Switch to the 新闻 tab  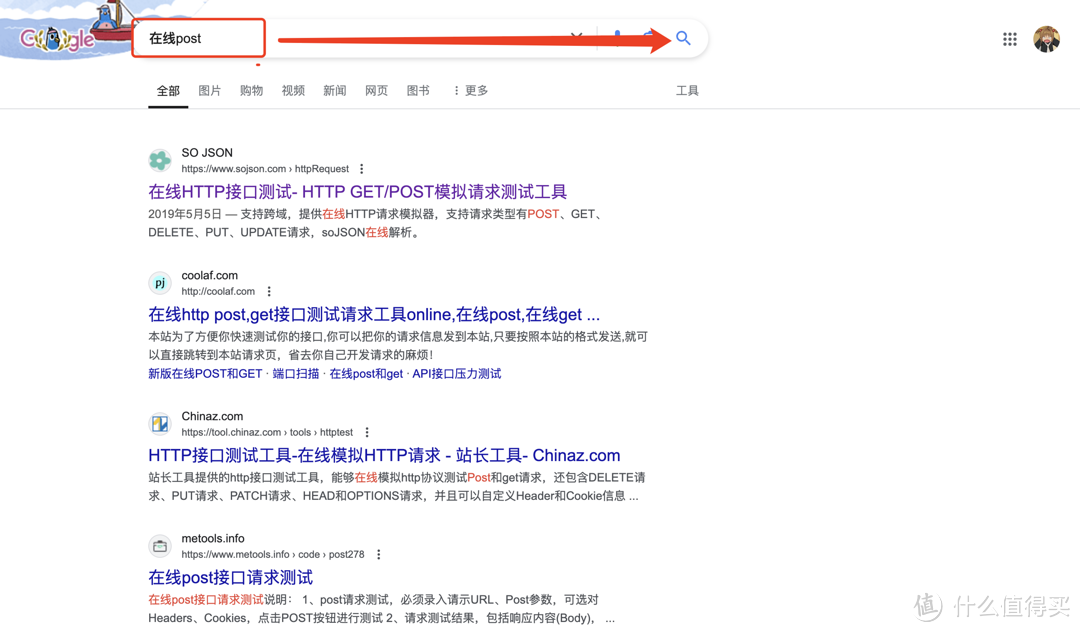click(x=334, y=90)
